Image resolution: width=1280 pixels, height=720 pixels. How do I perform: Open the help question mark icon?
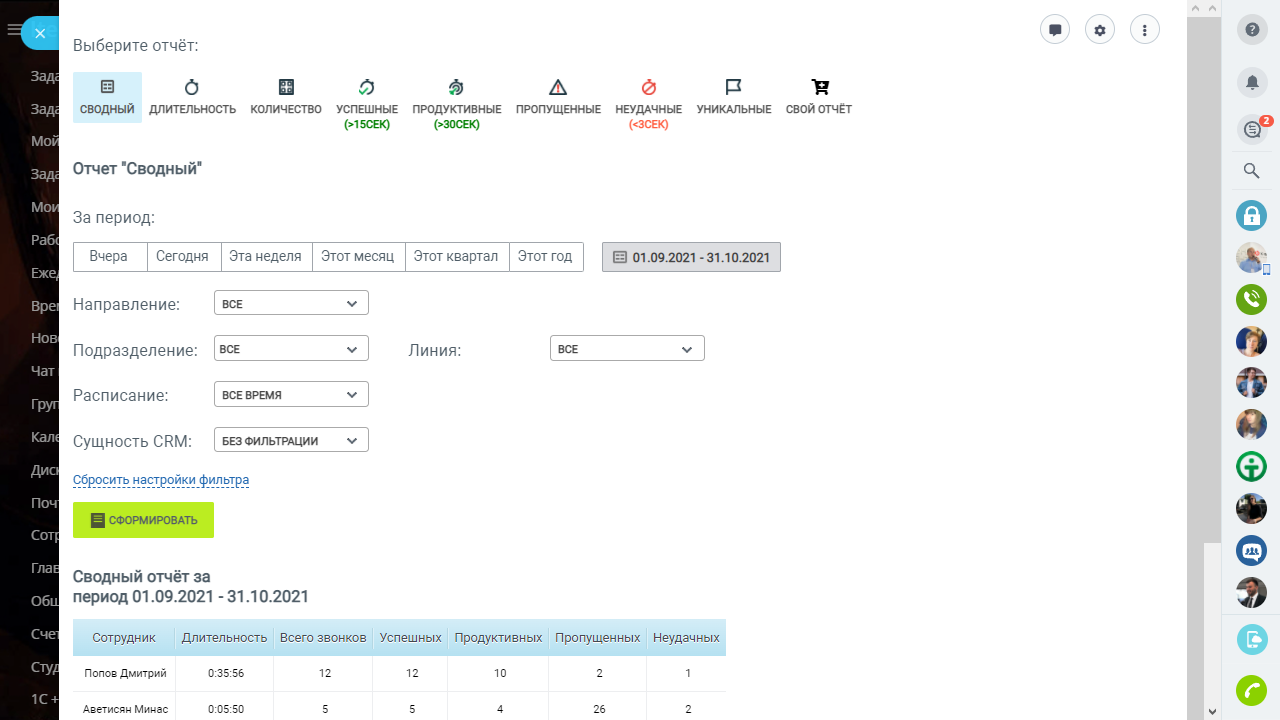point(1252,30)
